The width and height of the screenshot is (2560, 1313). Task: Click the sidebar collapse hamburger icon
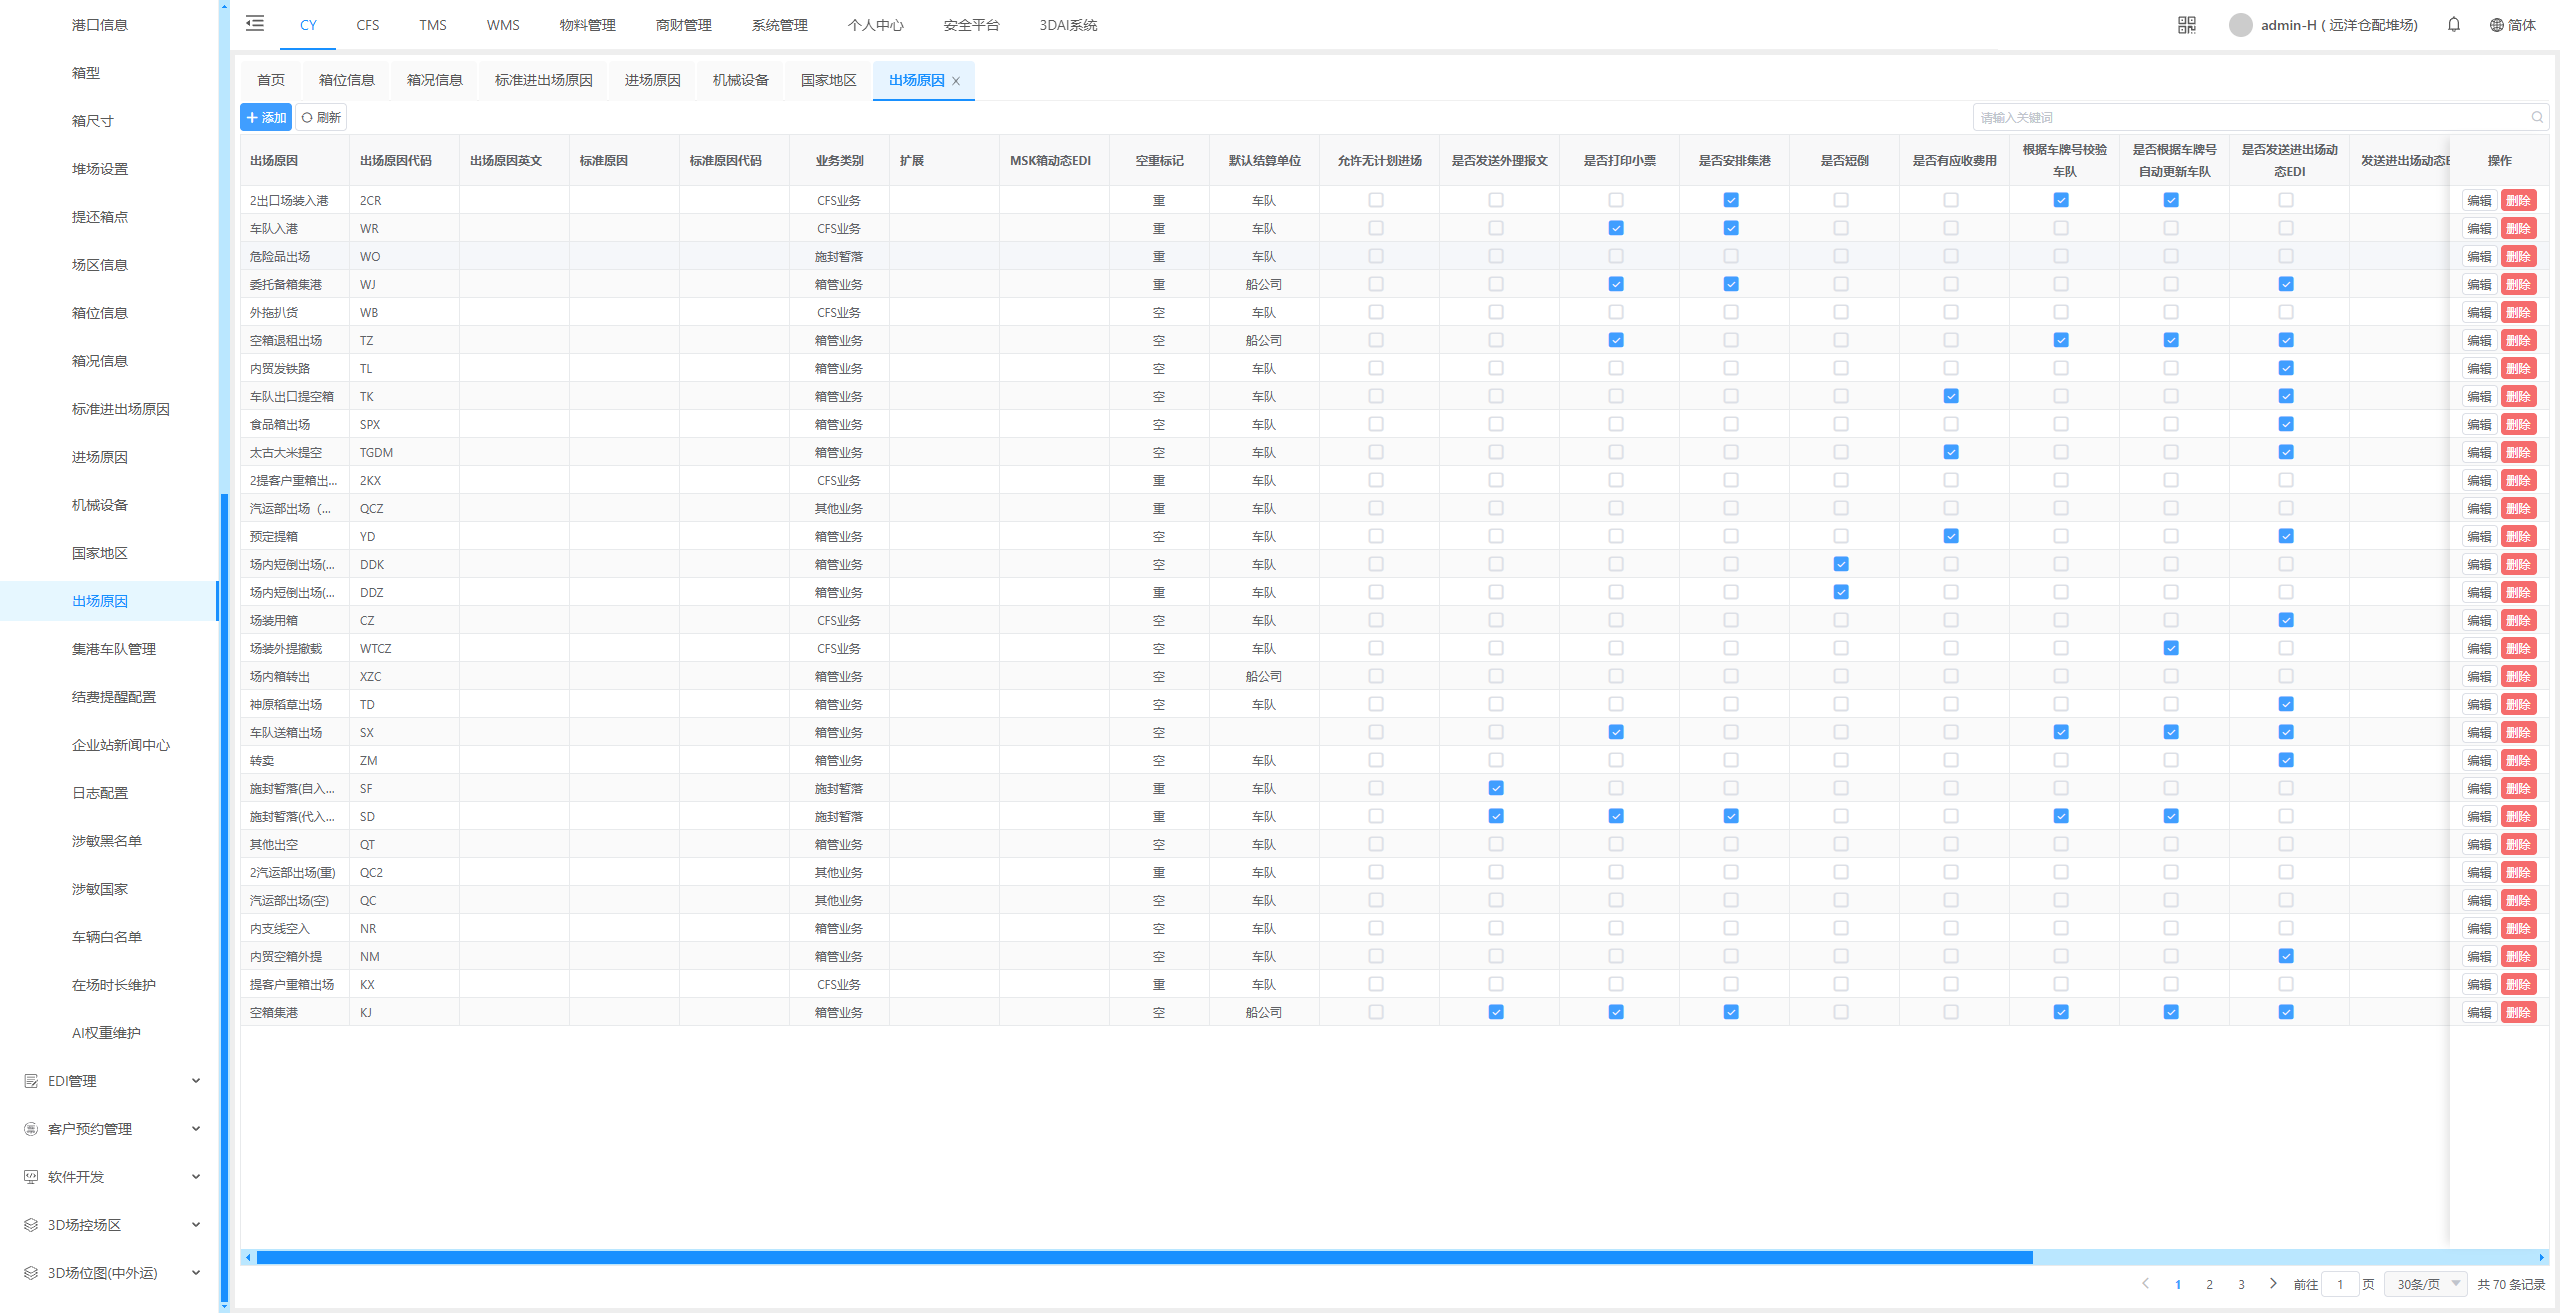255,24
